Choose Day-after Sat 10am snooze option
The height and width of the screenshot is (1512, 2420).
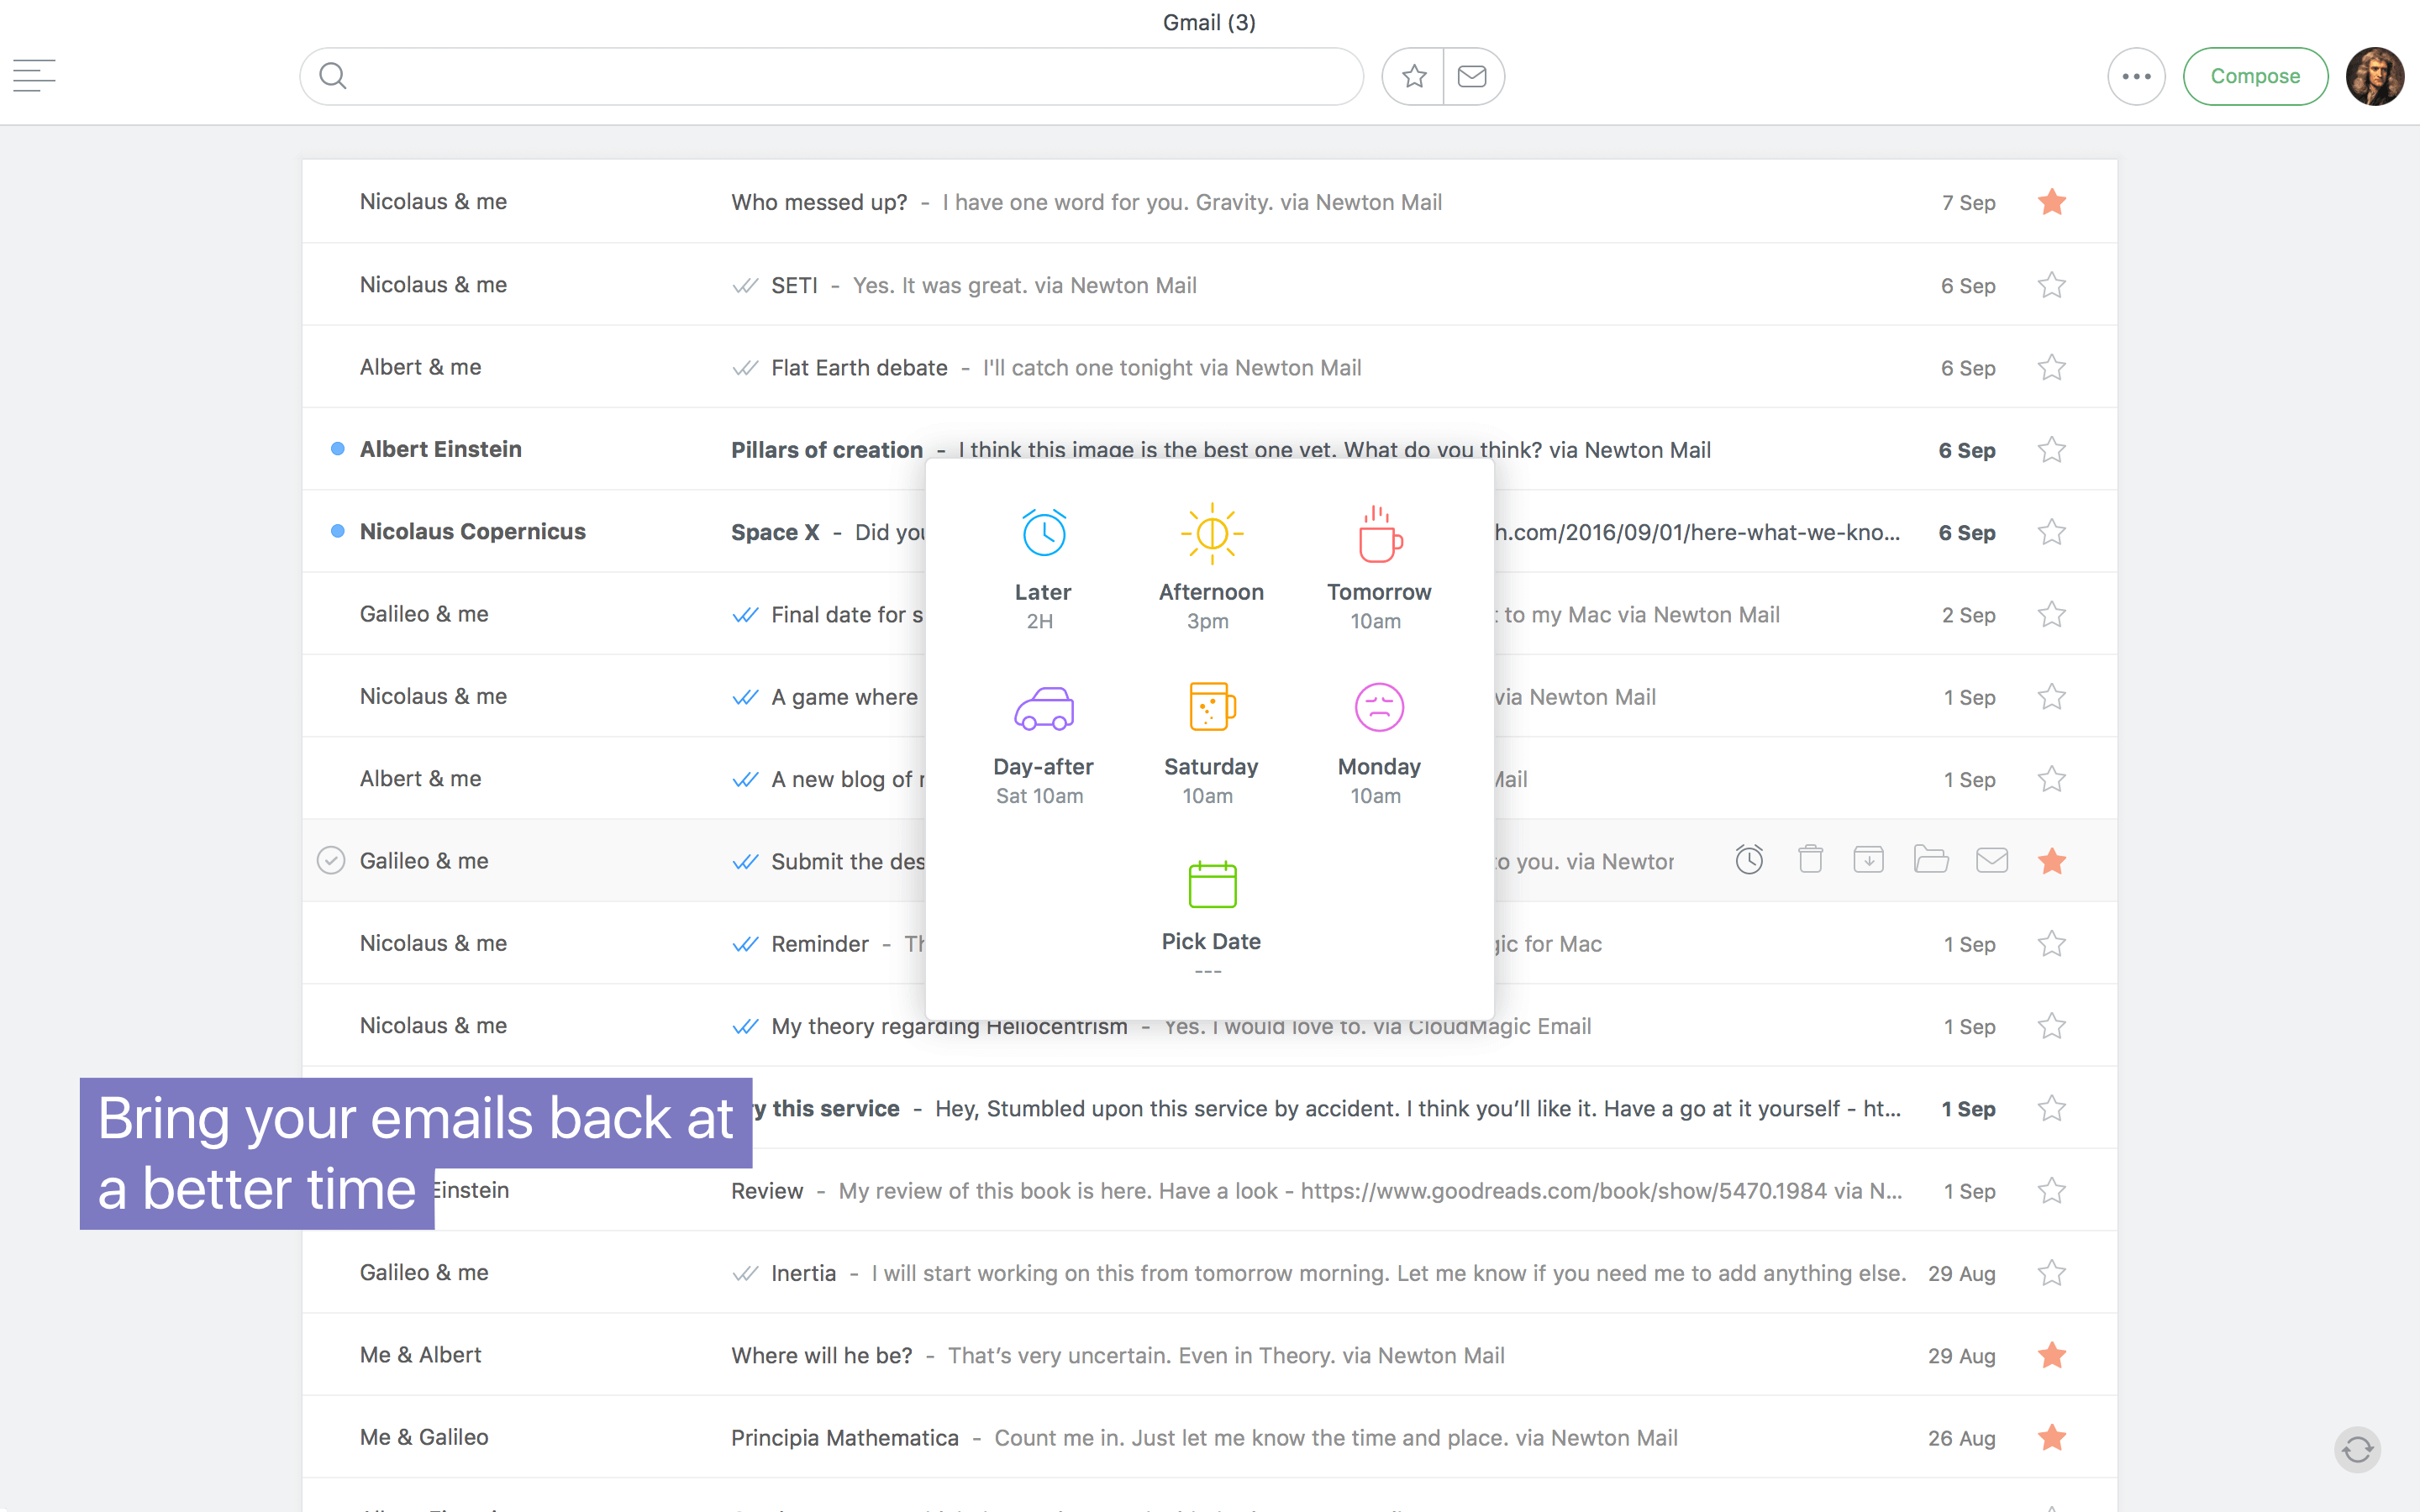pyautogui.click(x=1043, y=745)
